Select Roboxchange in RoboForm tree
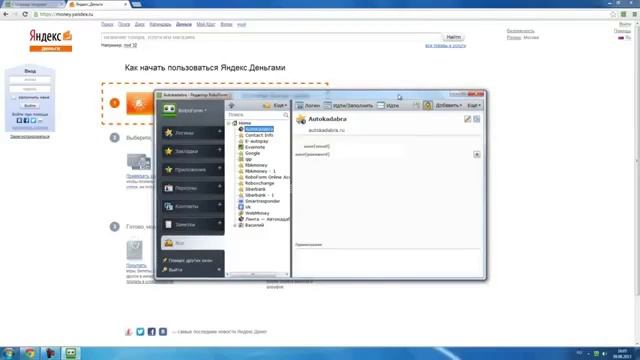Viewport: 640px width, 360px height. click(x=259, y=183)
